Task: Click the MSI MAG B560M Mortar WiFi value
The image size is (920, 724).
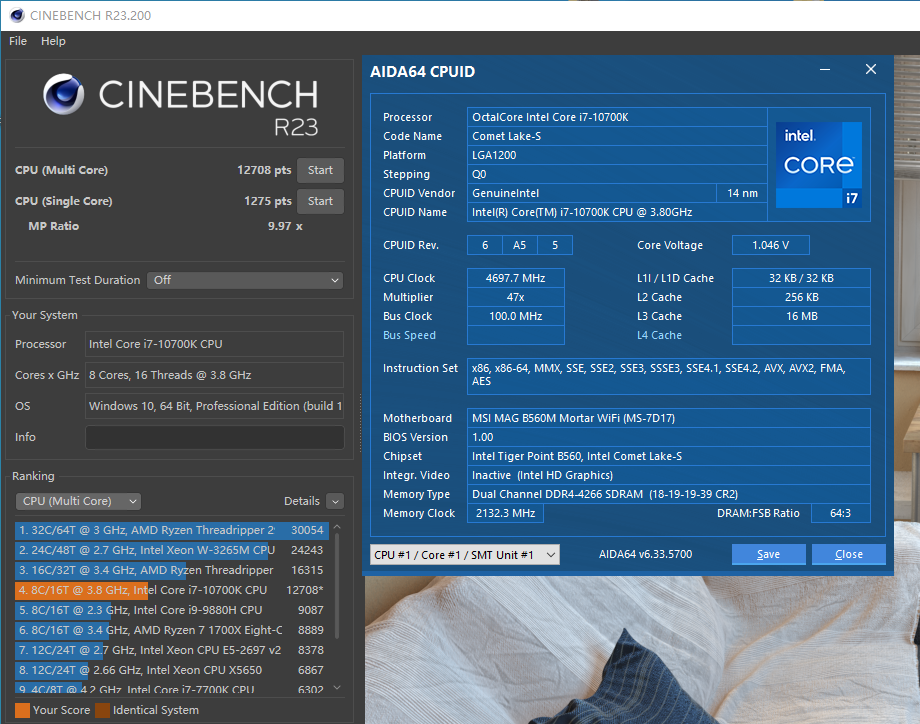Action: 669,418
